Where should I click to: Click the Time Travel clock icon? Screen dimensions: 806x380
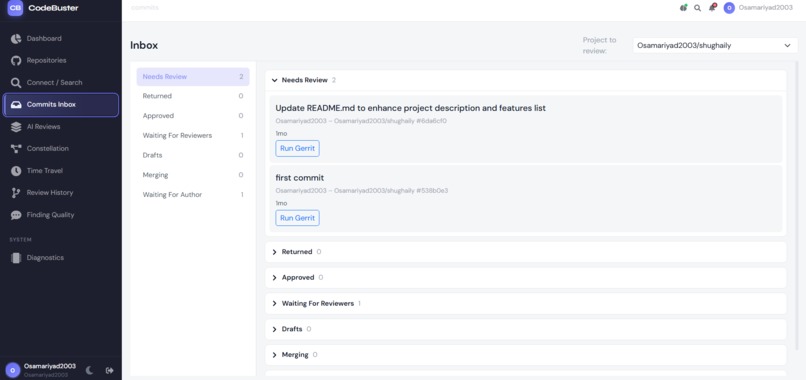pyautogui.click(x=16, y=171)
